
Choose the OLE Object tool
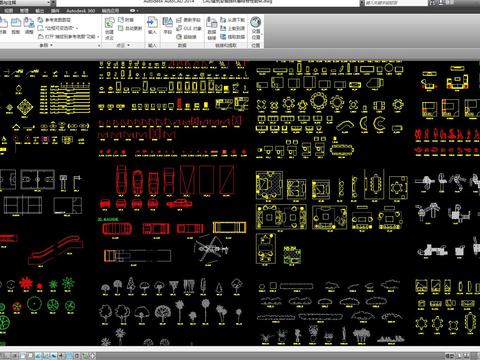coord(189,28)
